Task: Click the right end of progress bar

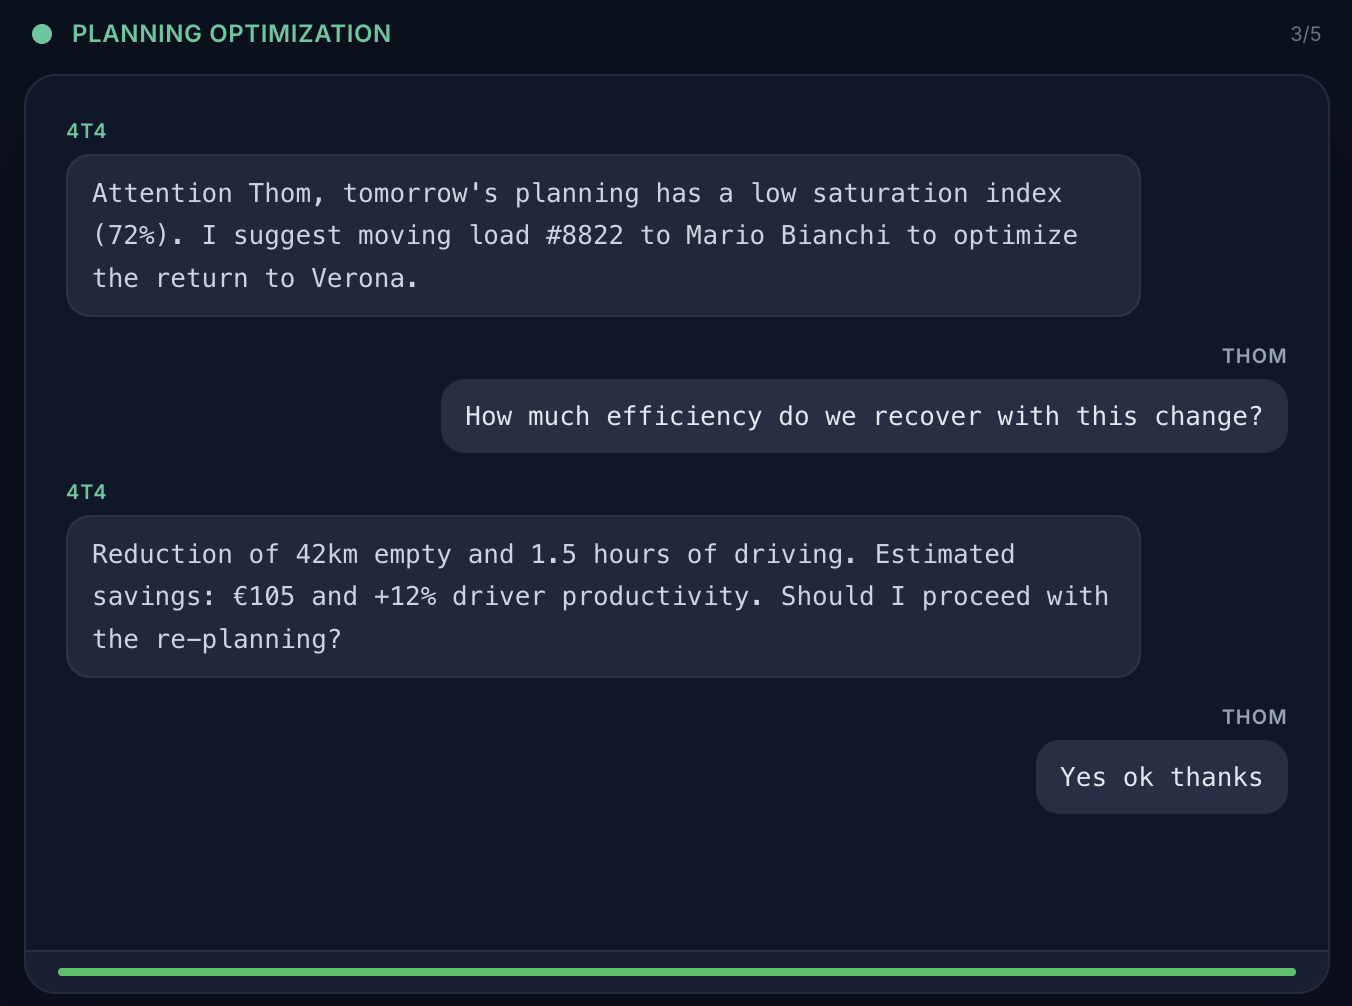Action: coord(1290,972)
